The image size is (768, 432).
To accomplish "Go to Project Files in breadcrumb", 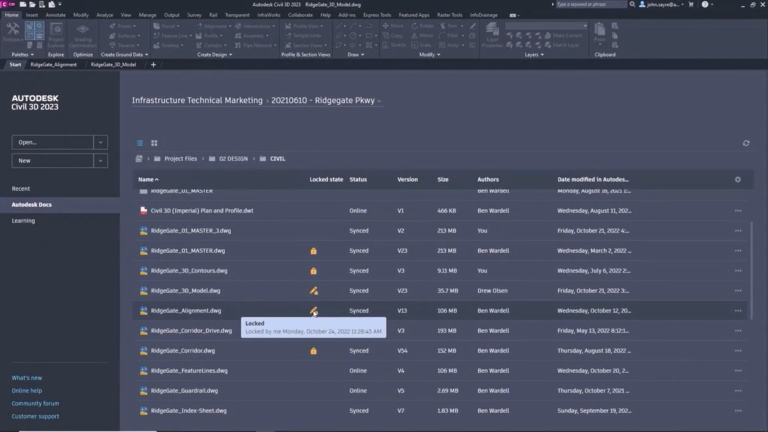I will (180, 159).
